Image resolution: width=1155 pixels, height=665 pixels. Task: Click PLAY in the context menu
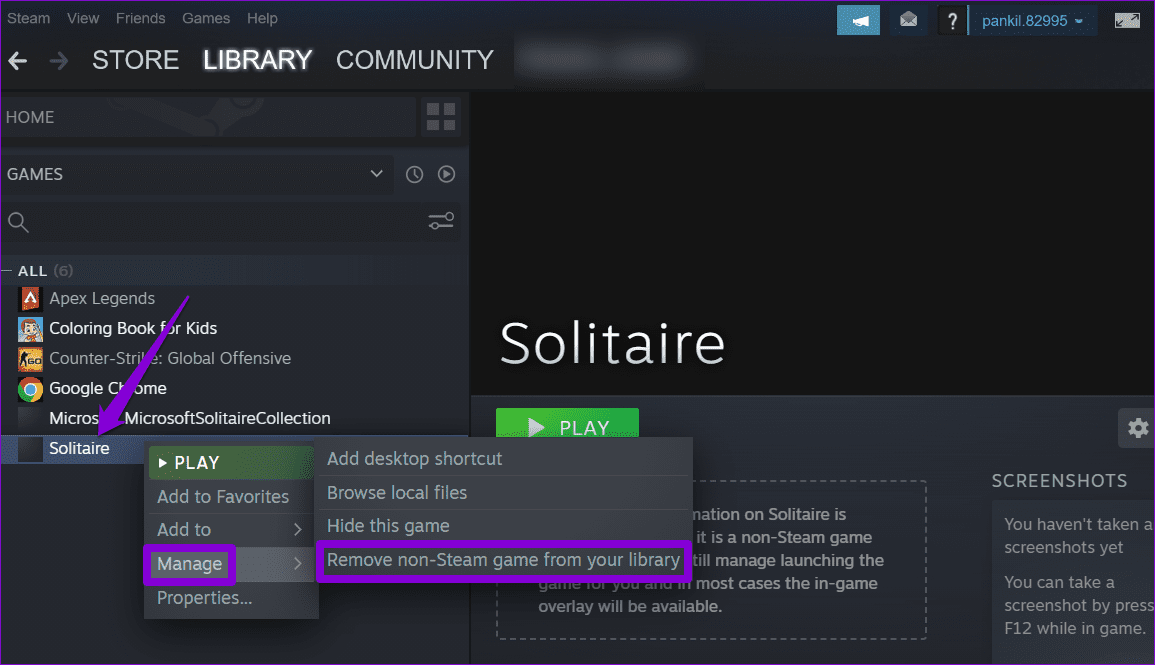231,462
